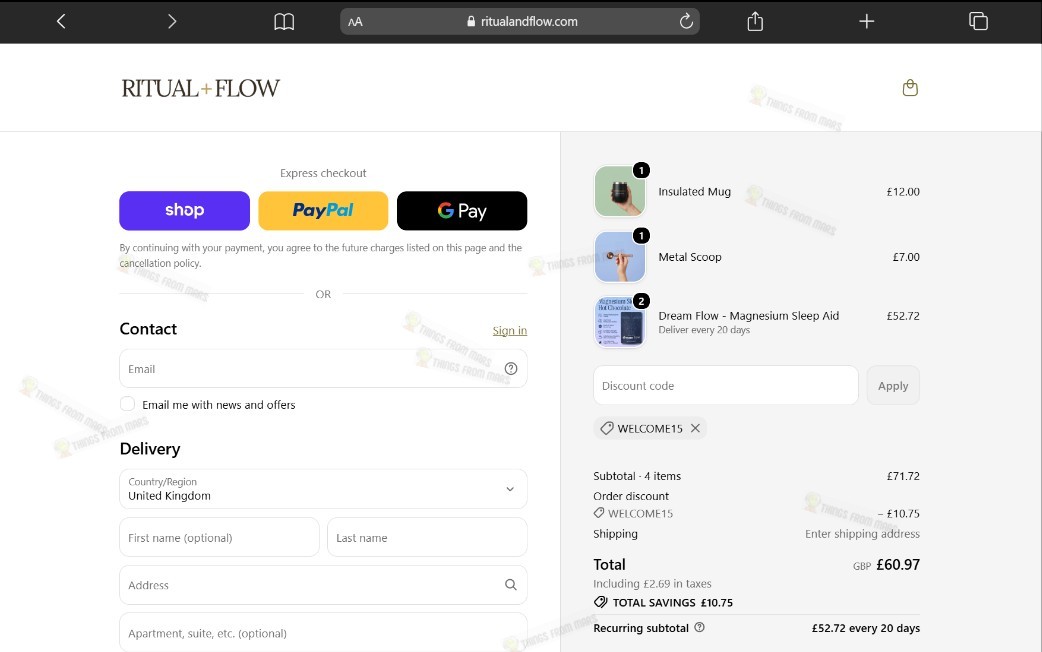
Task: Go forward with browser forward arrow
Action: coord(172,21)
